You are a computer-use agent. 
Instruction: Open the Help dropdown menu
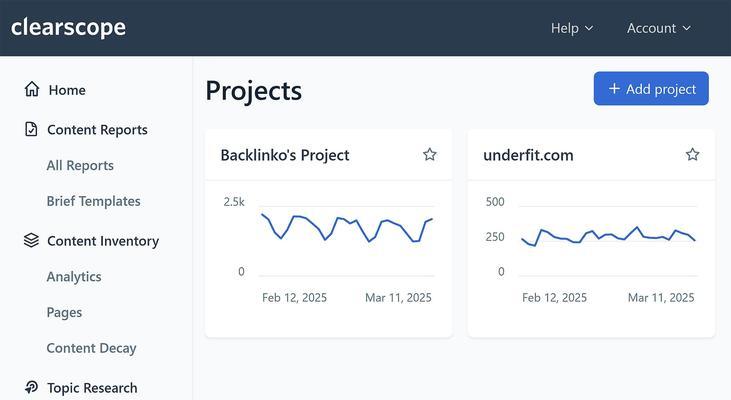[572, 28]
